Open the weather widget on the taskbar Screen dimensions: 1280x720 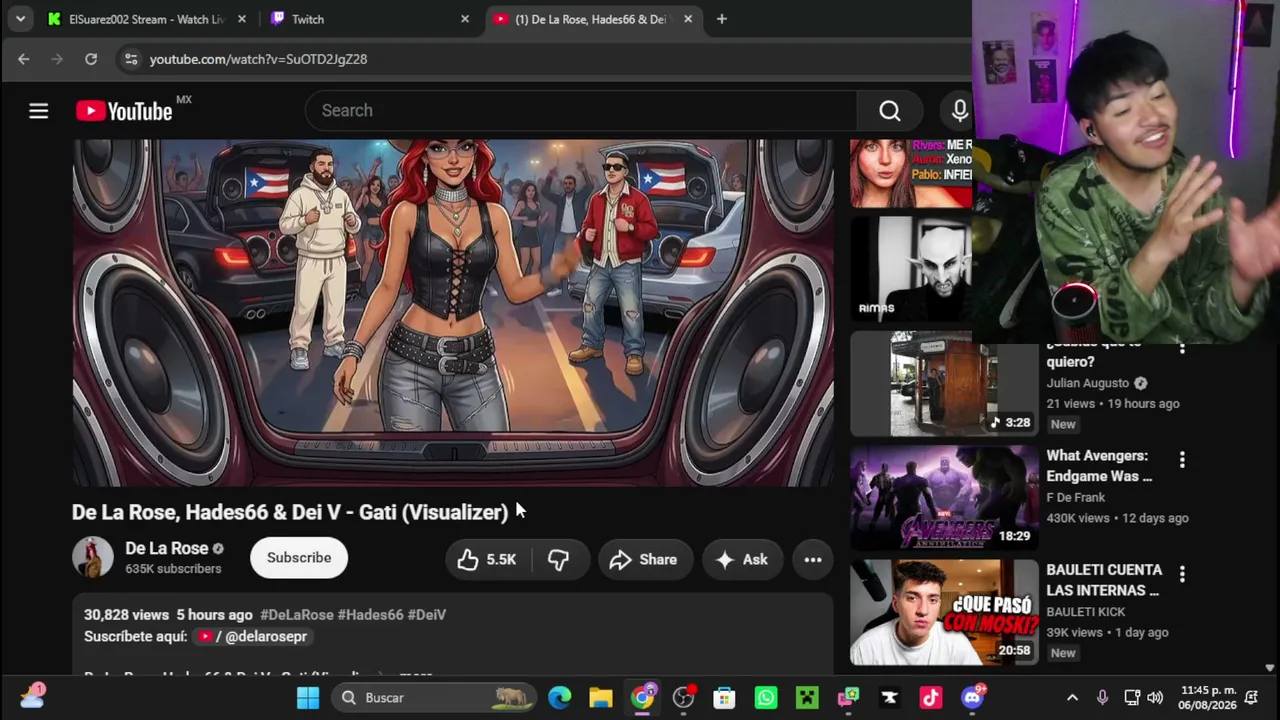32,697
